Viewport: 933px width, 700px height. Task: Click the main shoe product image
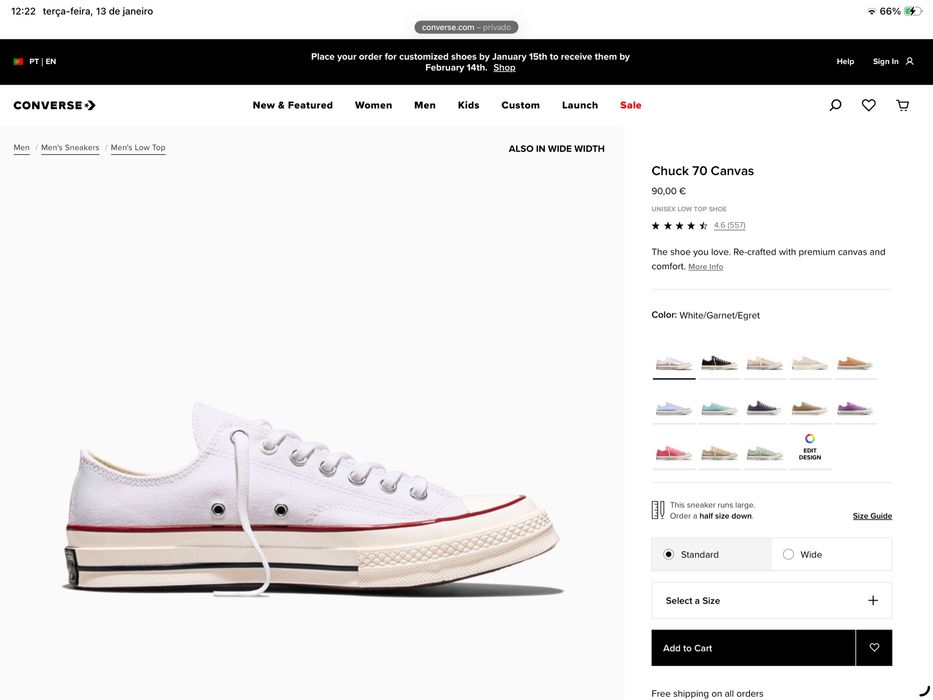coord(312,500)
